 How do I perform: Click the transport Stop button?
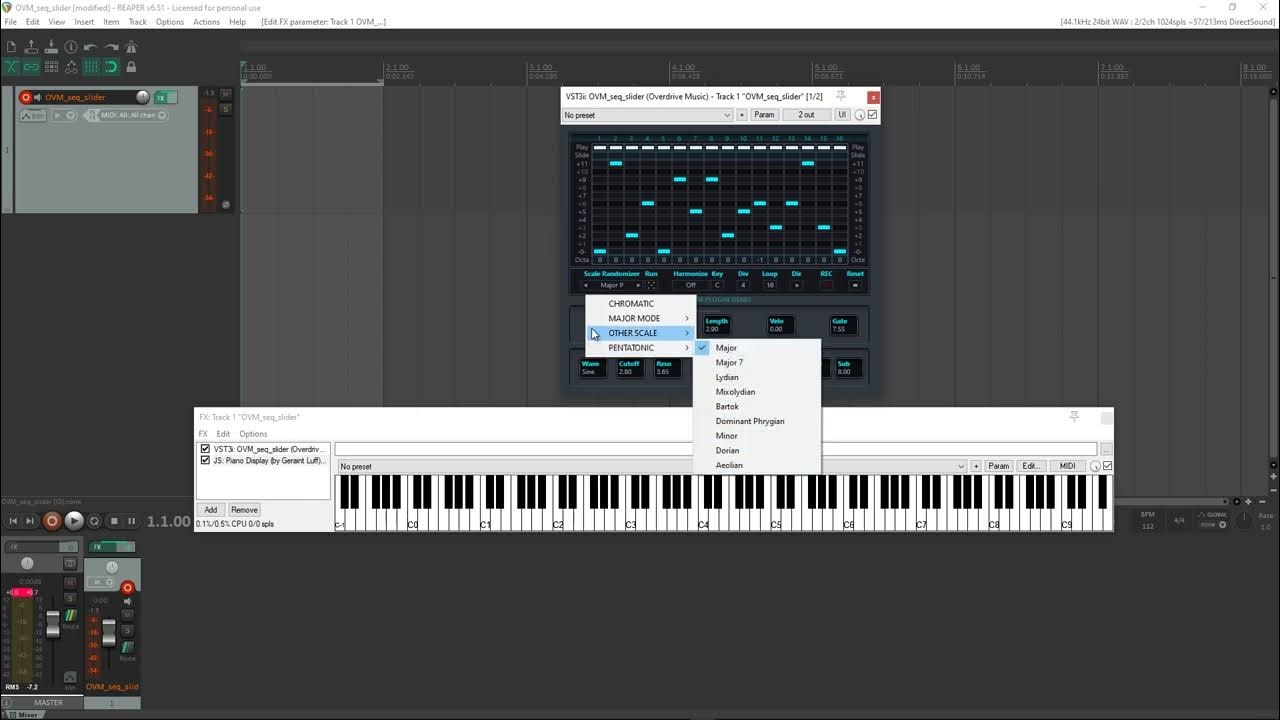[x=114, y=521]
